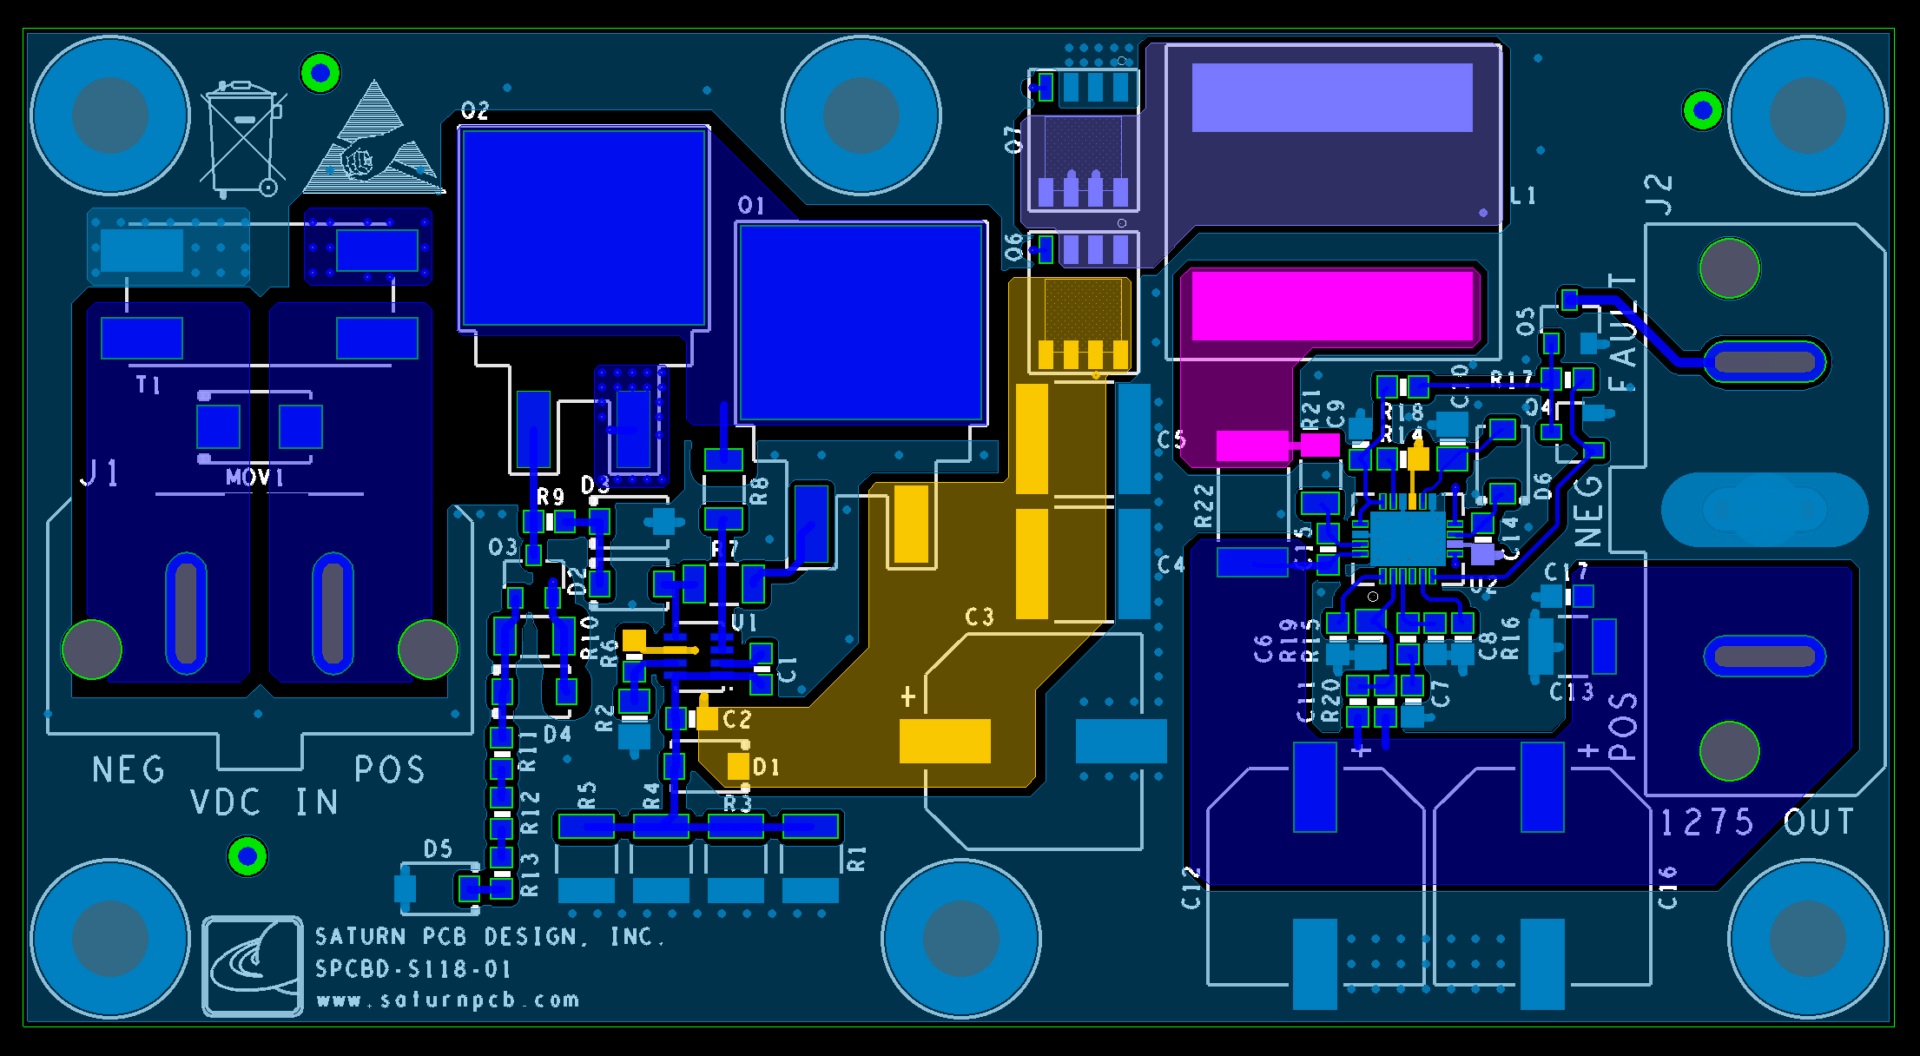Select the bottom-right corner mounting hole
1920x1056 pixels.
(x=1807, y=938)
